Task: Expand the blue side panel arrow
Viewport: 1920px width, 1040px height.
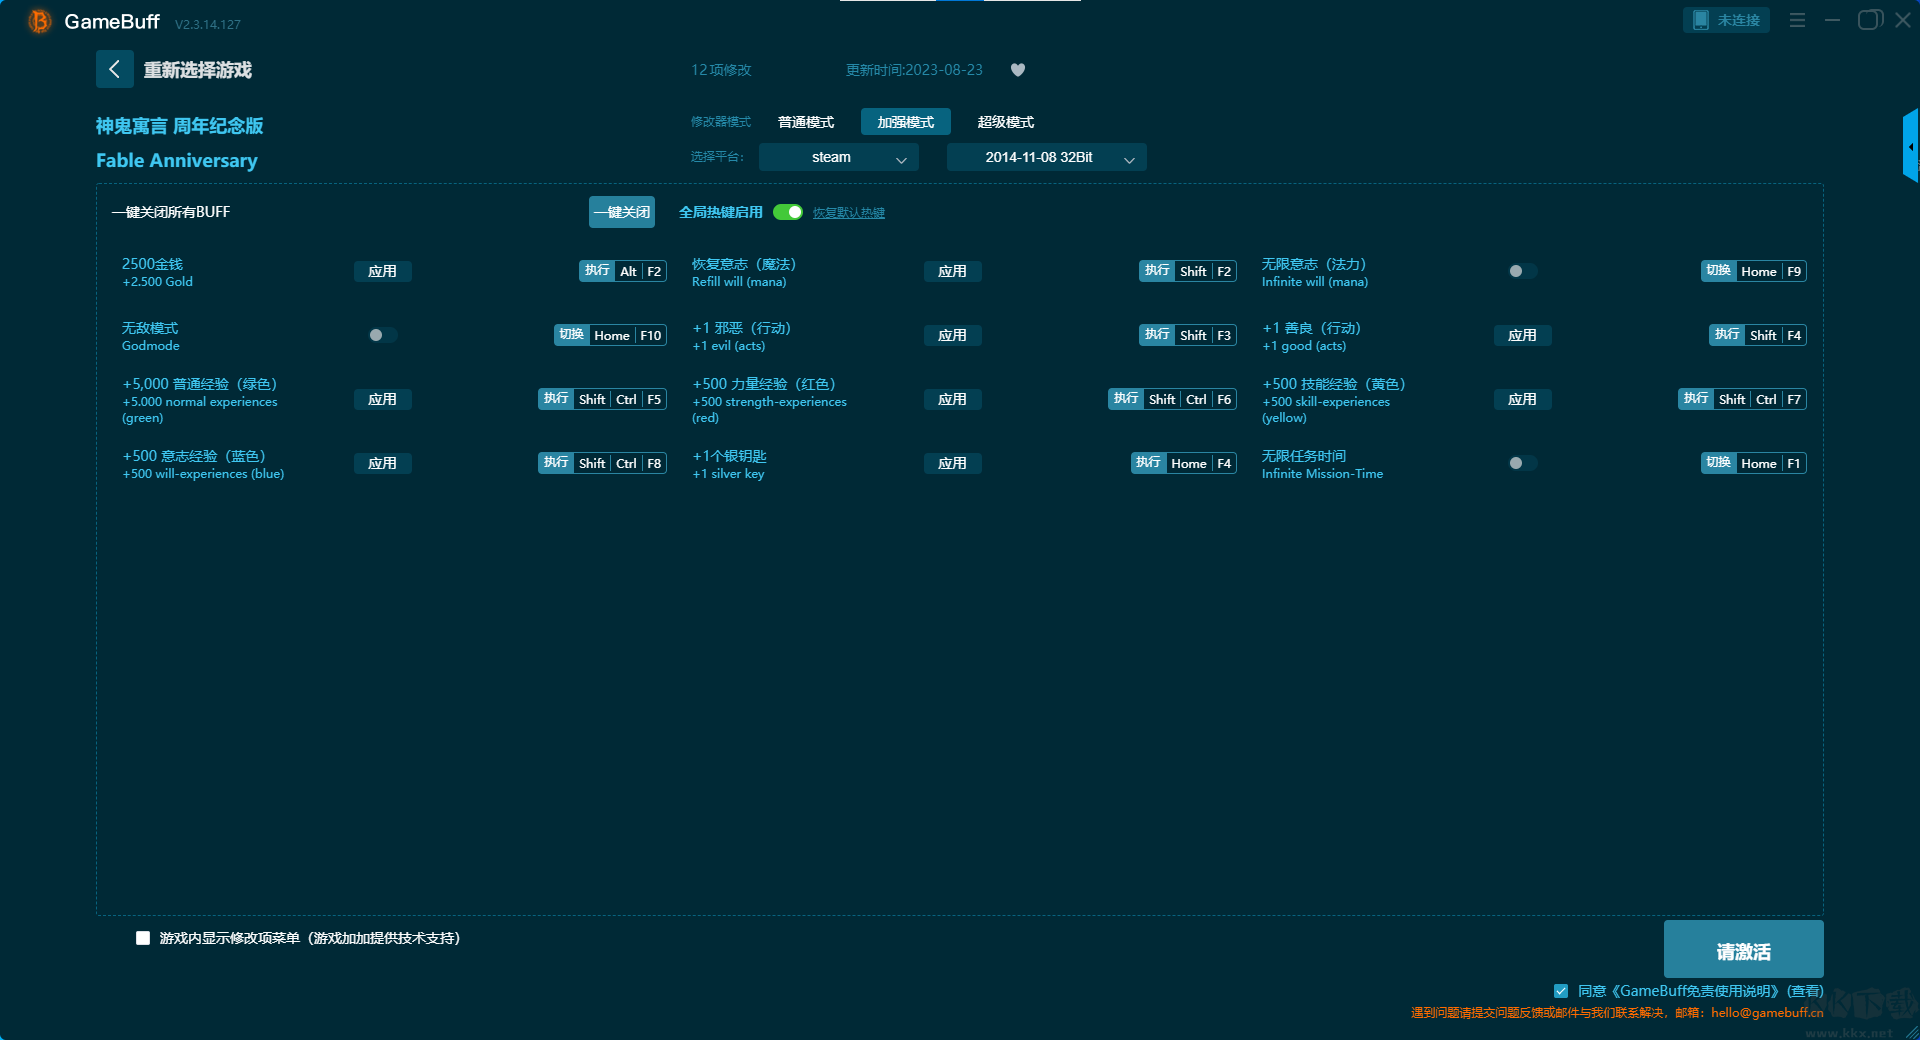Action: [1910, 147]
